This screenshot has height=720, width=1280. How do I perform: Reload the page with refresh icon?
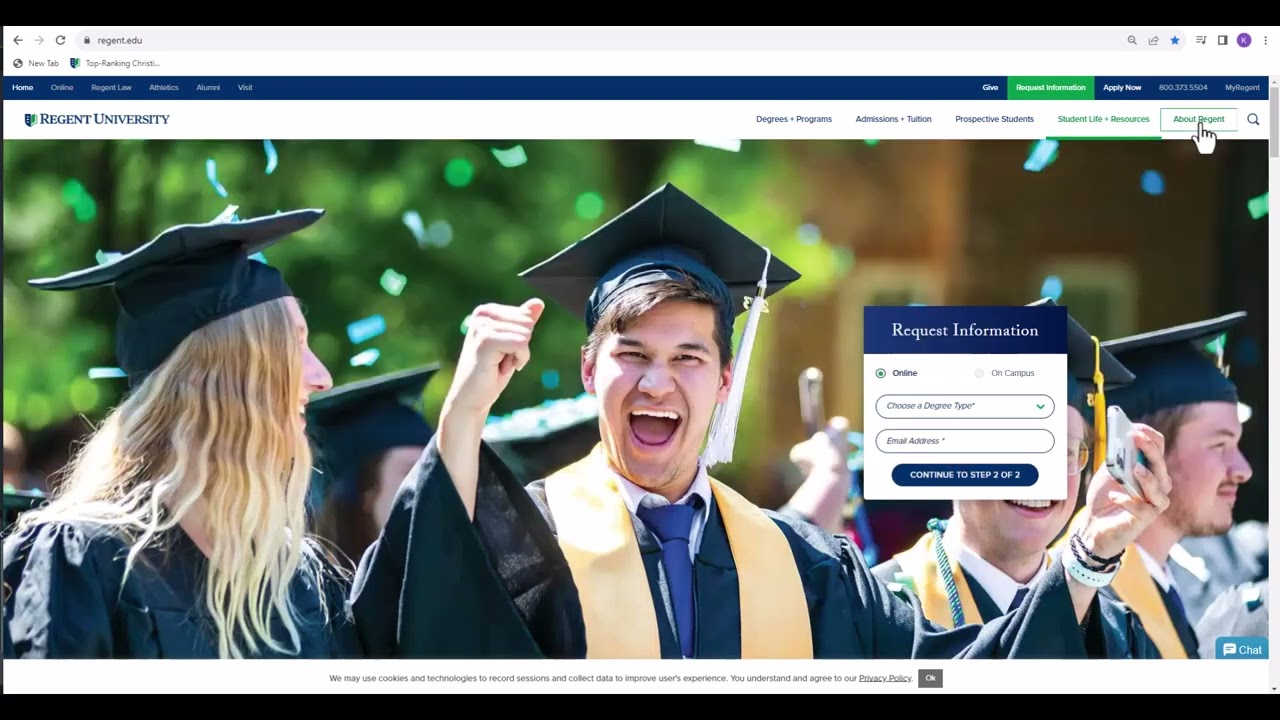[60, 40]
